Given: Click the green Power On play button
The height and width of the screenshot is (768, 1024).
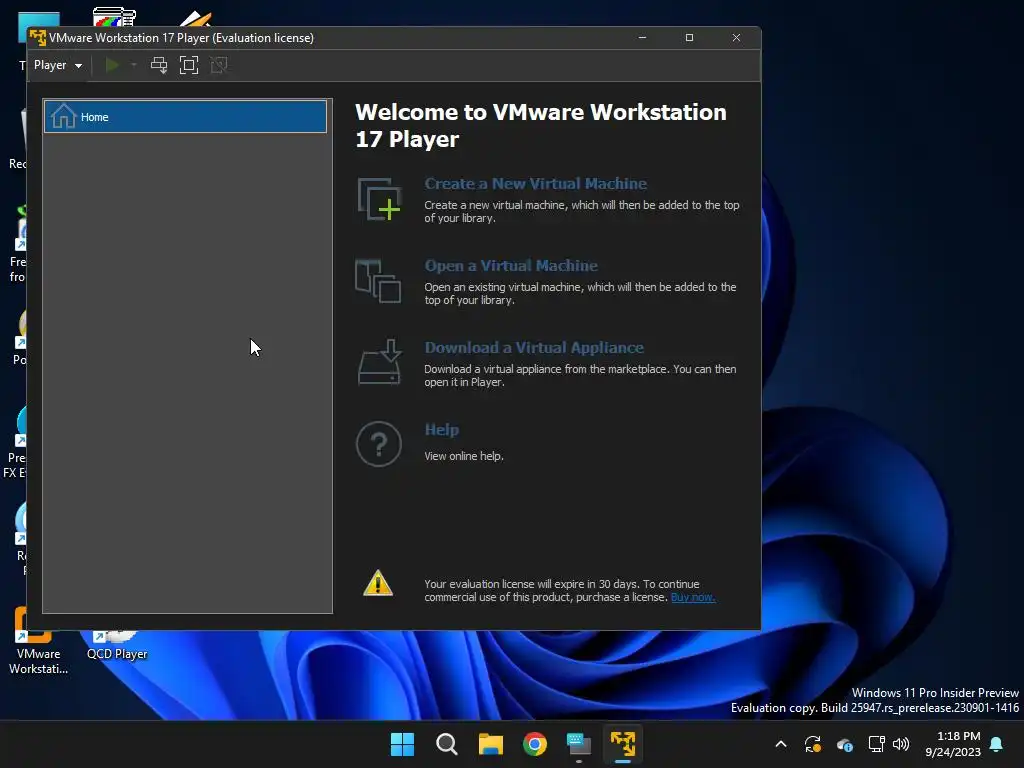Looking at the screenshot, I should [x=112, y=65].
